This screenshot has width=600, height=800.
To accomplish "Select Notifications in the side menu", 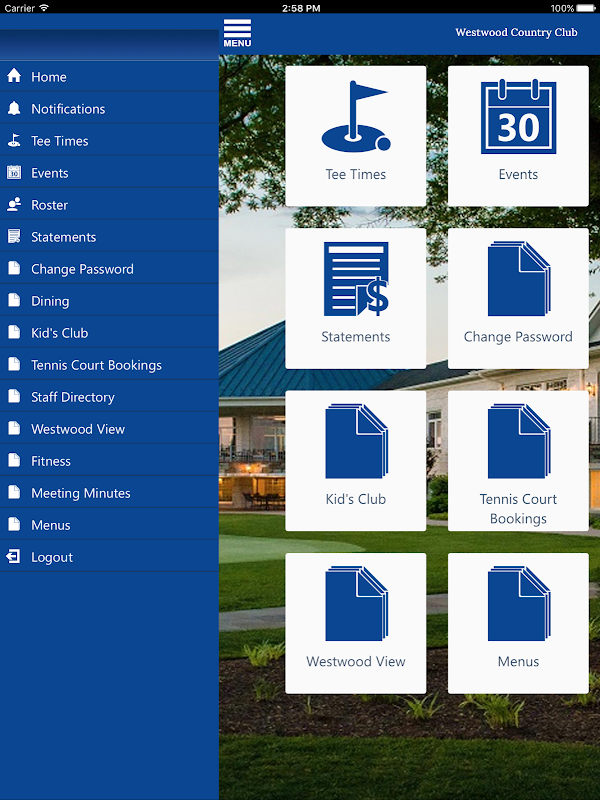I will [x=109, y=109].
